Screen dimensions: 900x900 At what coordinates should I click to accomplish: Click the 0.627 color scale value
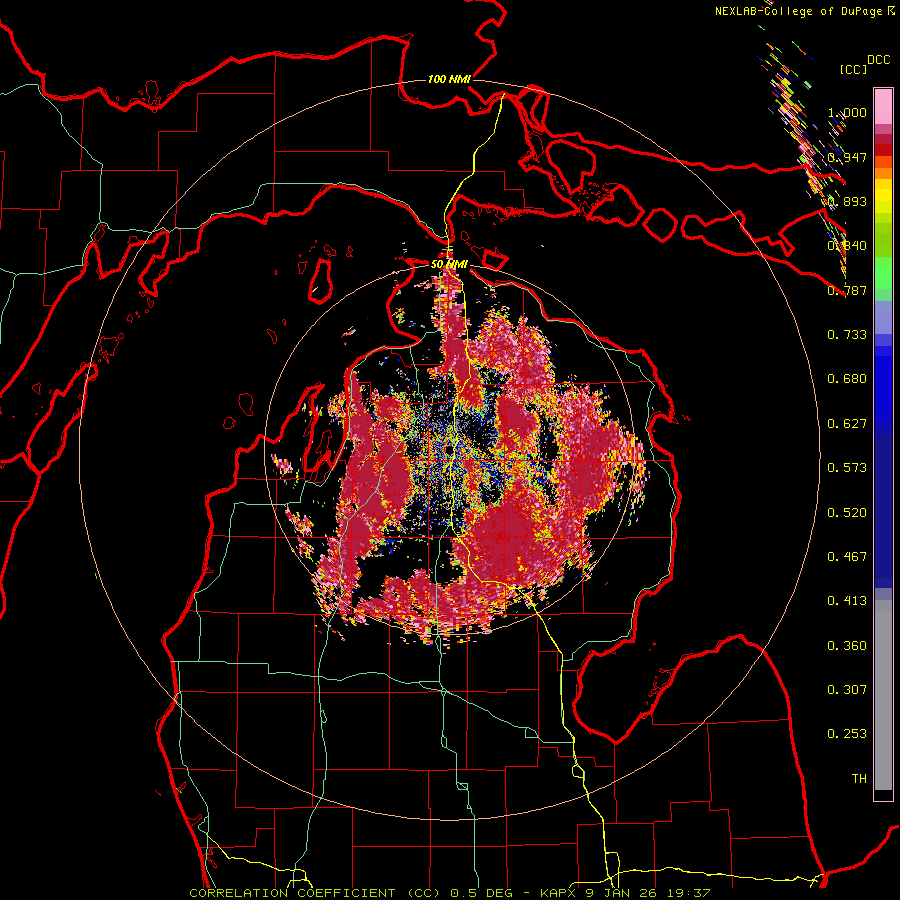tap(847, 424)
